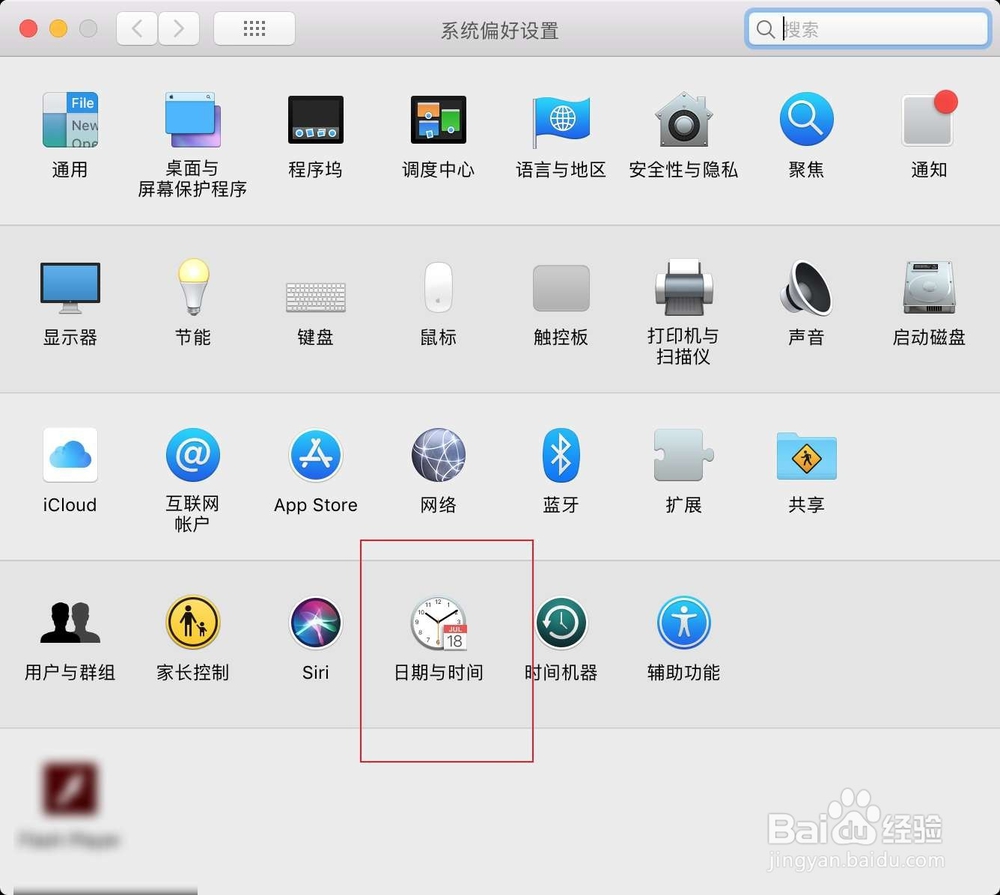Open iCloud preferences
The image size is (1000, 895).
point(70,455)
